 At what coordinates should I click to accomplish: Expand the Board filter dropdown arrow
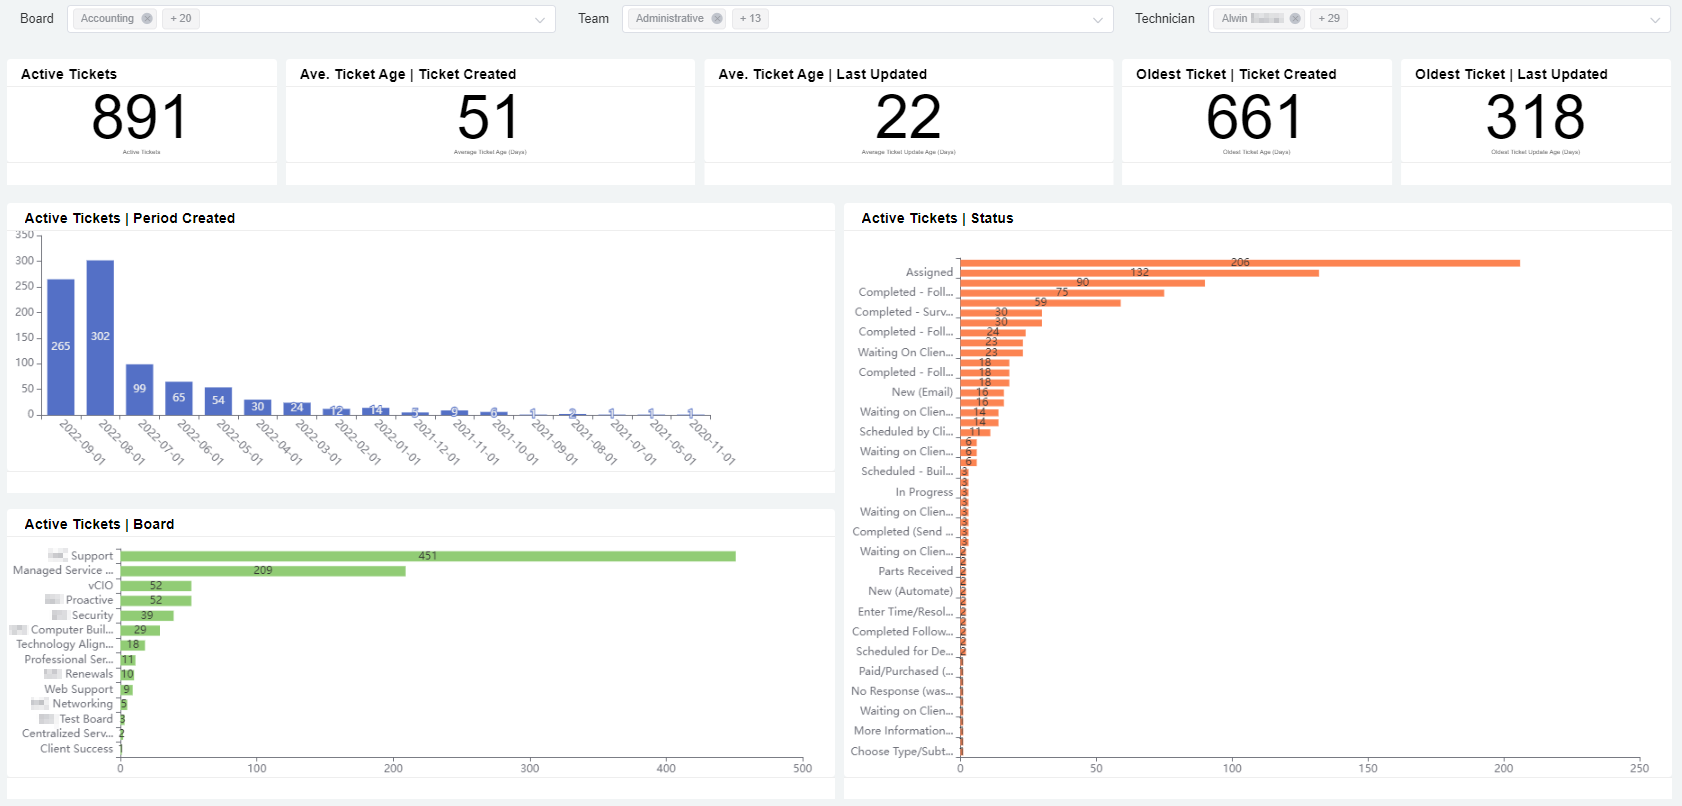540,20
